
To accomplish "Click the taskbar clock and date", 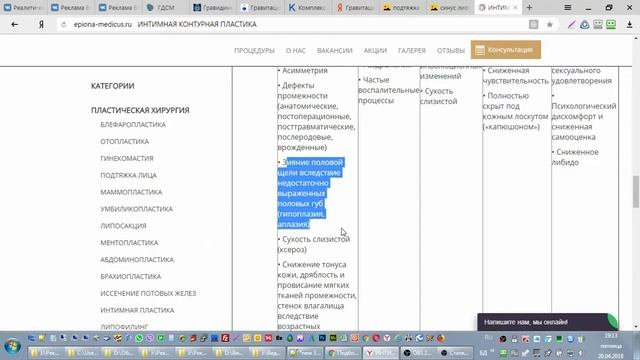I will (611, 346).
